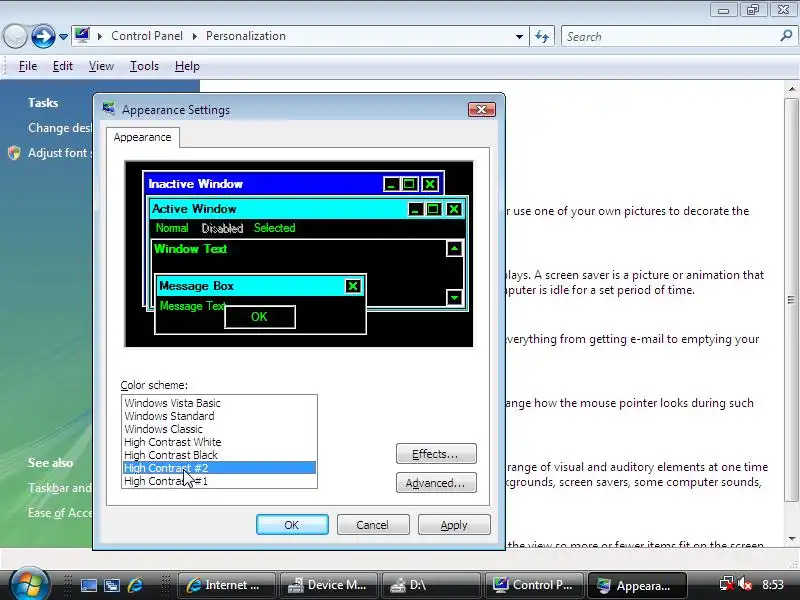Click Switch between windows quick launch icon
Viewport: 800px width, 600px height.
click(x=112, y=585)
